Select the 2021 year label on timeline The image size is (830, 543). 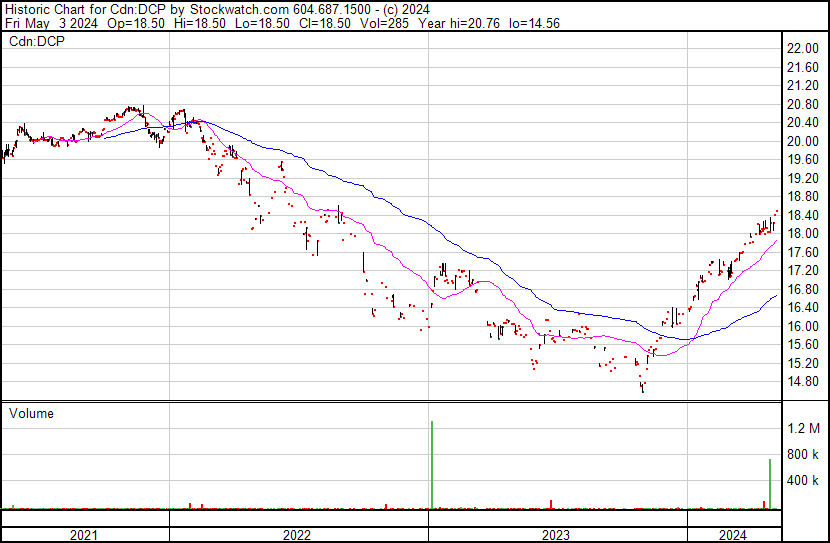84,534
